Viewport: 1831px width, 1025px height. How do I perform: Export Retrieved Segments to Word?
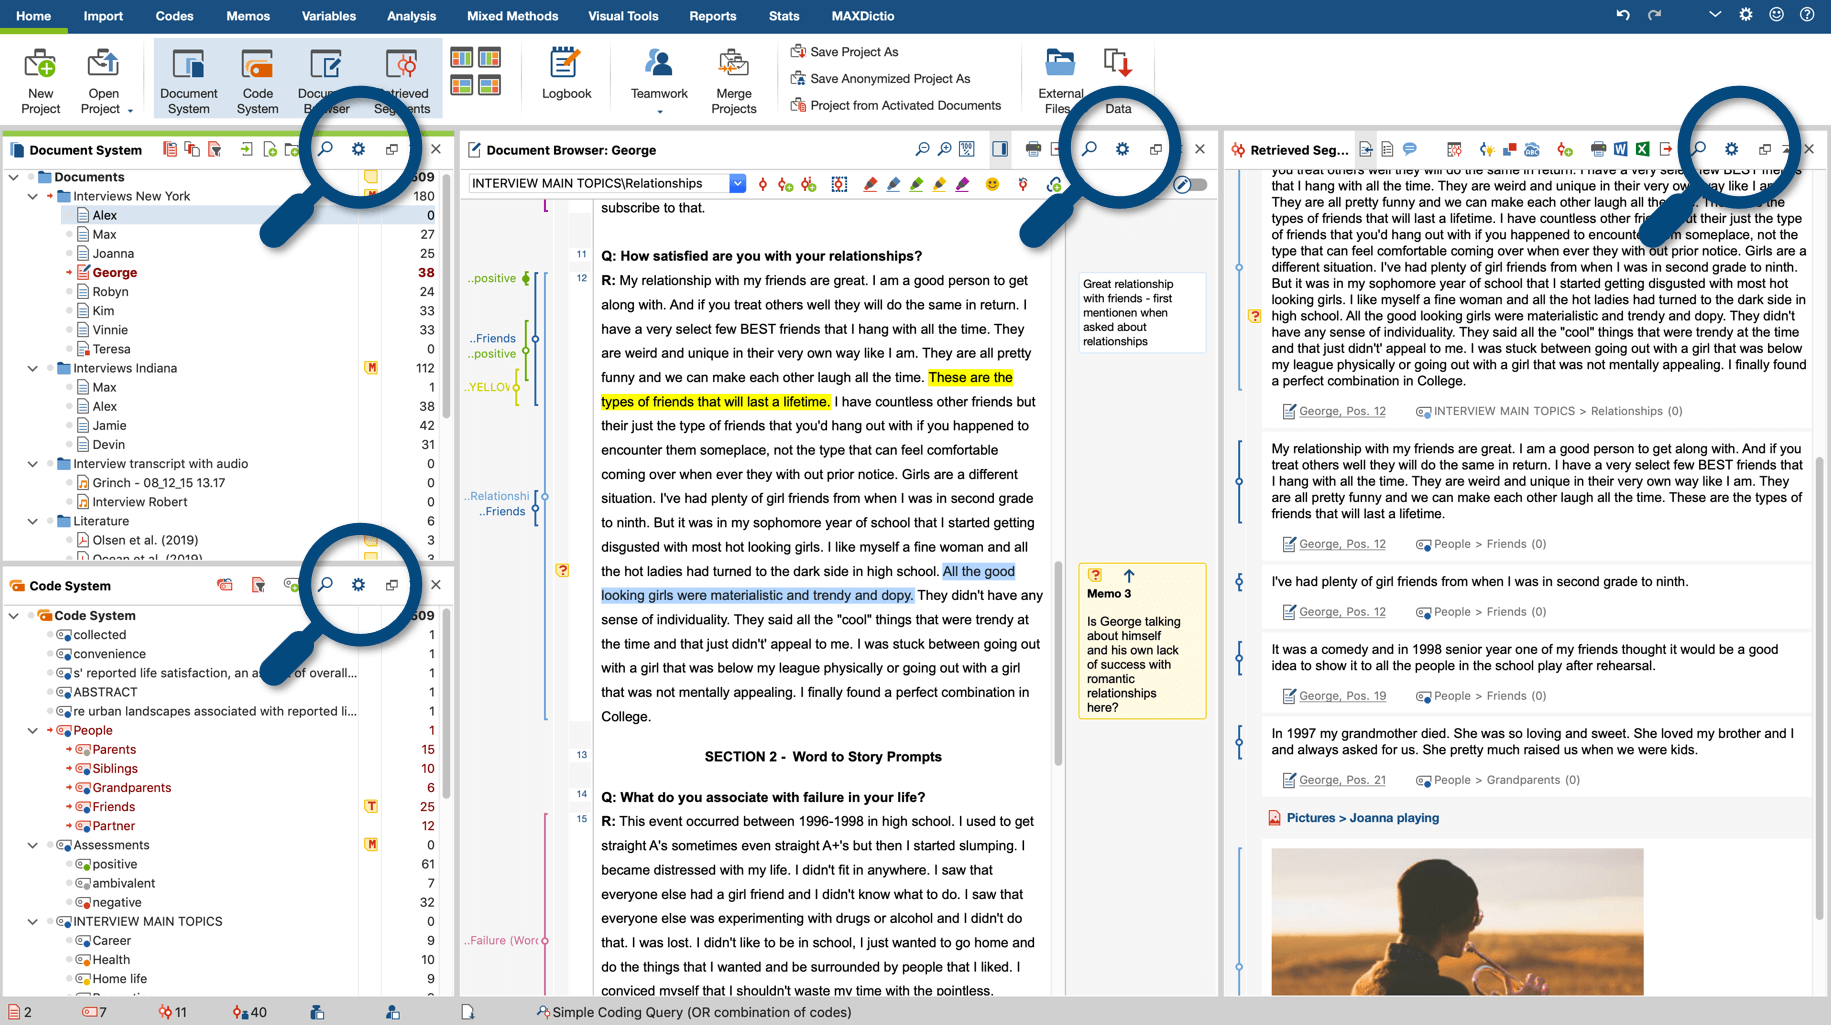coord(1620,149)
